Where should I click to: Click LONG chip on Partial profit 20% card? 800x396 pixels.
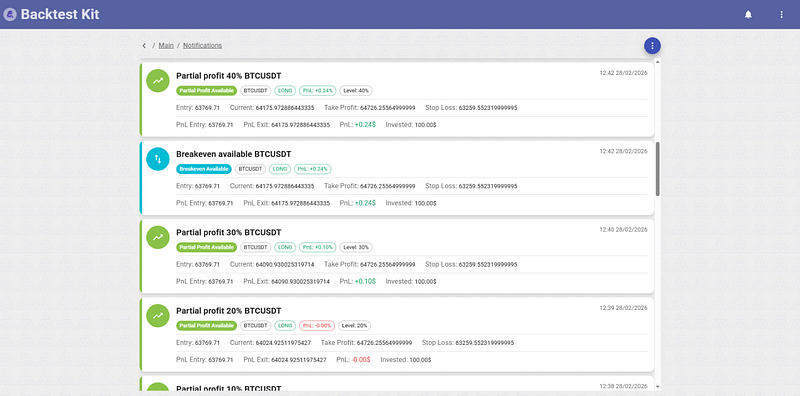pyautogui.click(x=285, y=326)
